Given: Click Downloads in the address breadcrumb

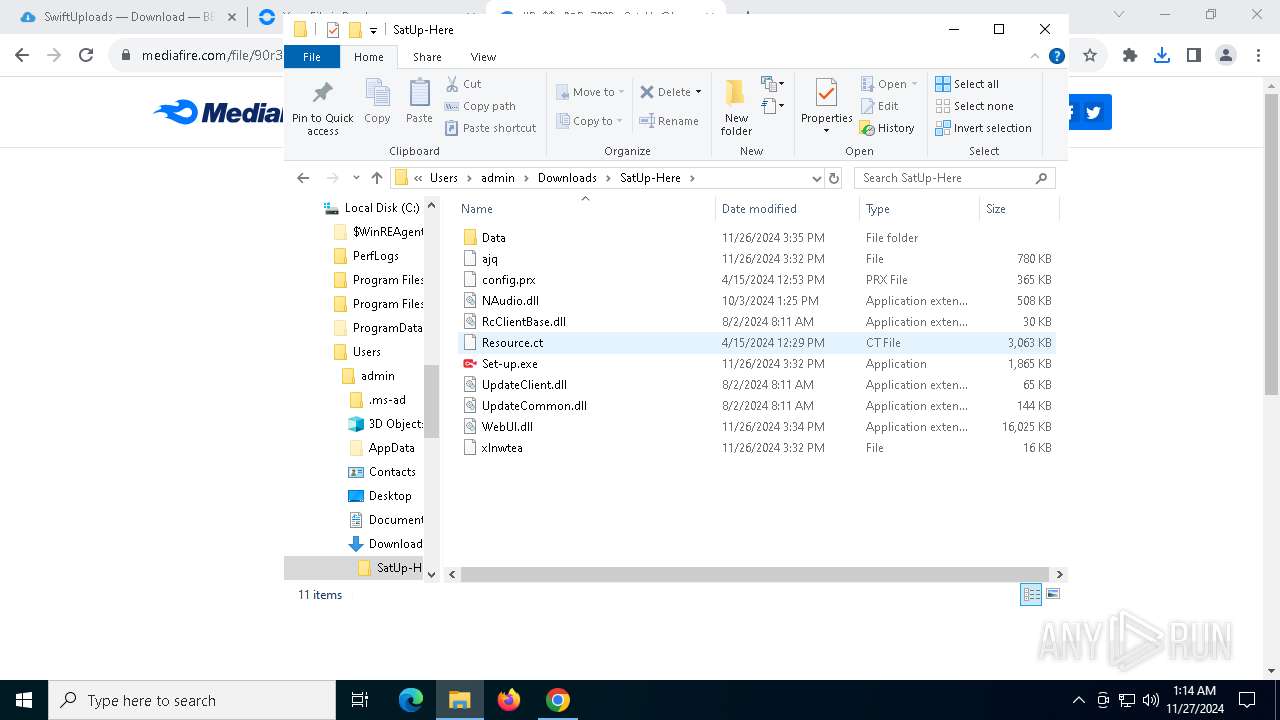Looking at the screenshot, I should (567, 178).
